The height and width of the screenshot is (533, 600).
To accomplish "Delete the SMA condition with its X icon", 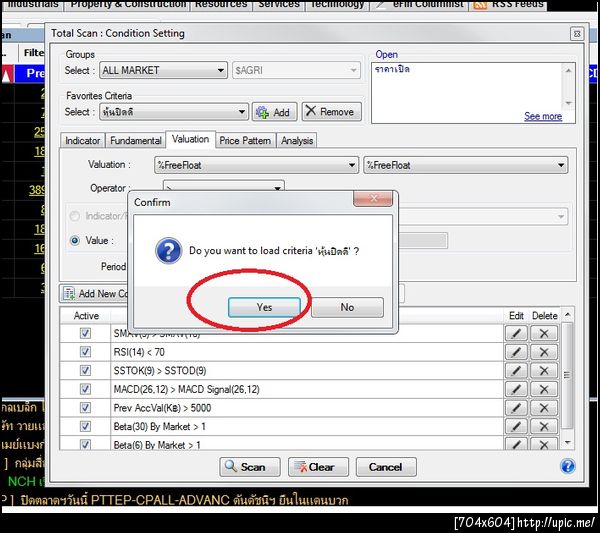I will tap(544, 333).
